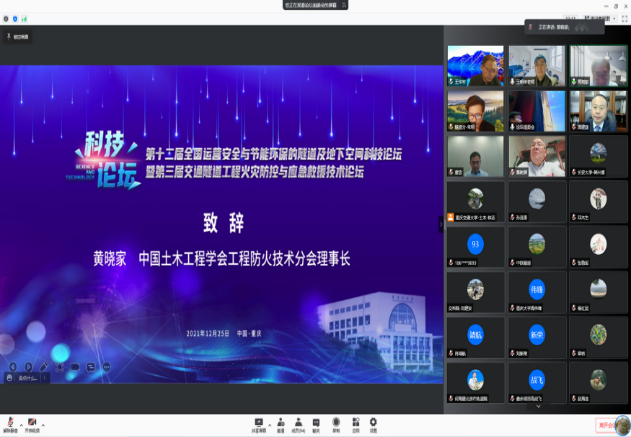631x437 pixels.
Task: Collapse the participant video panel divider arrow
Action: point(441,224)
